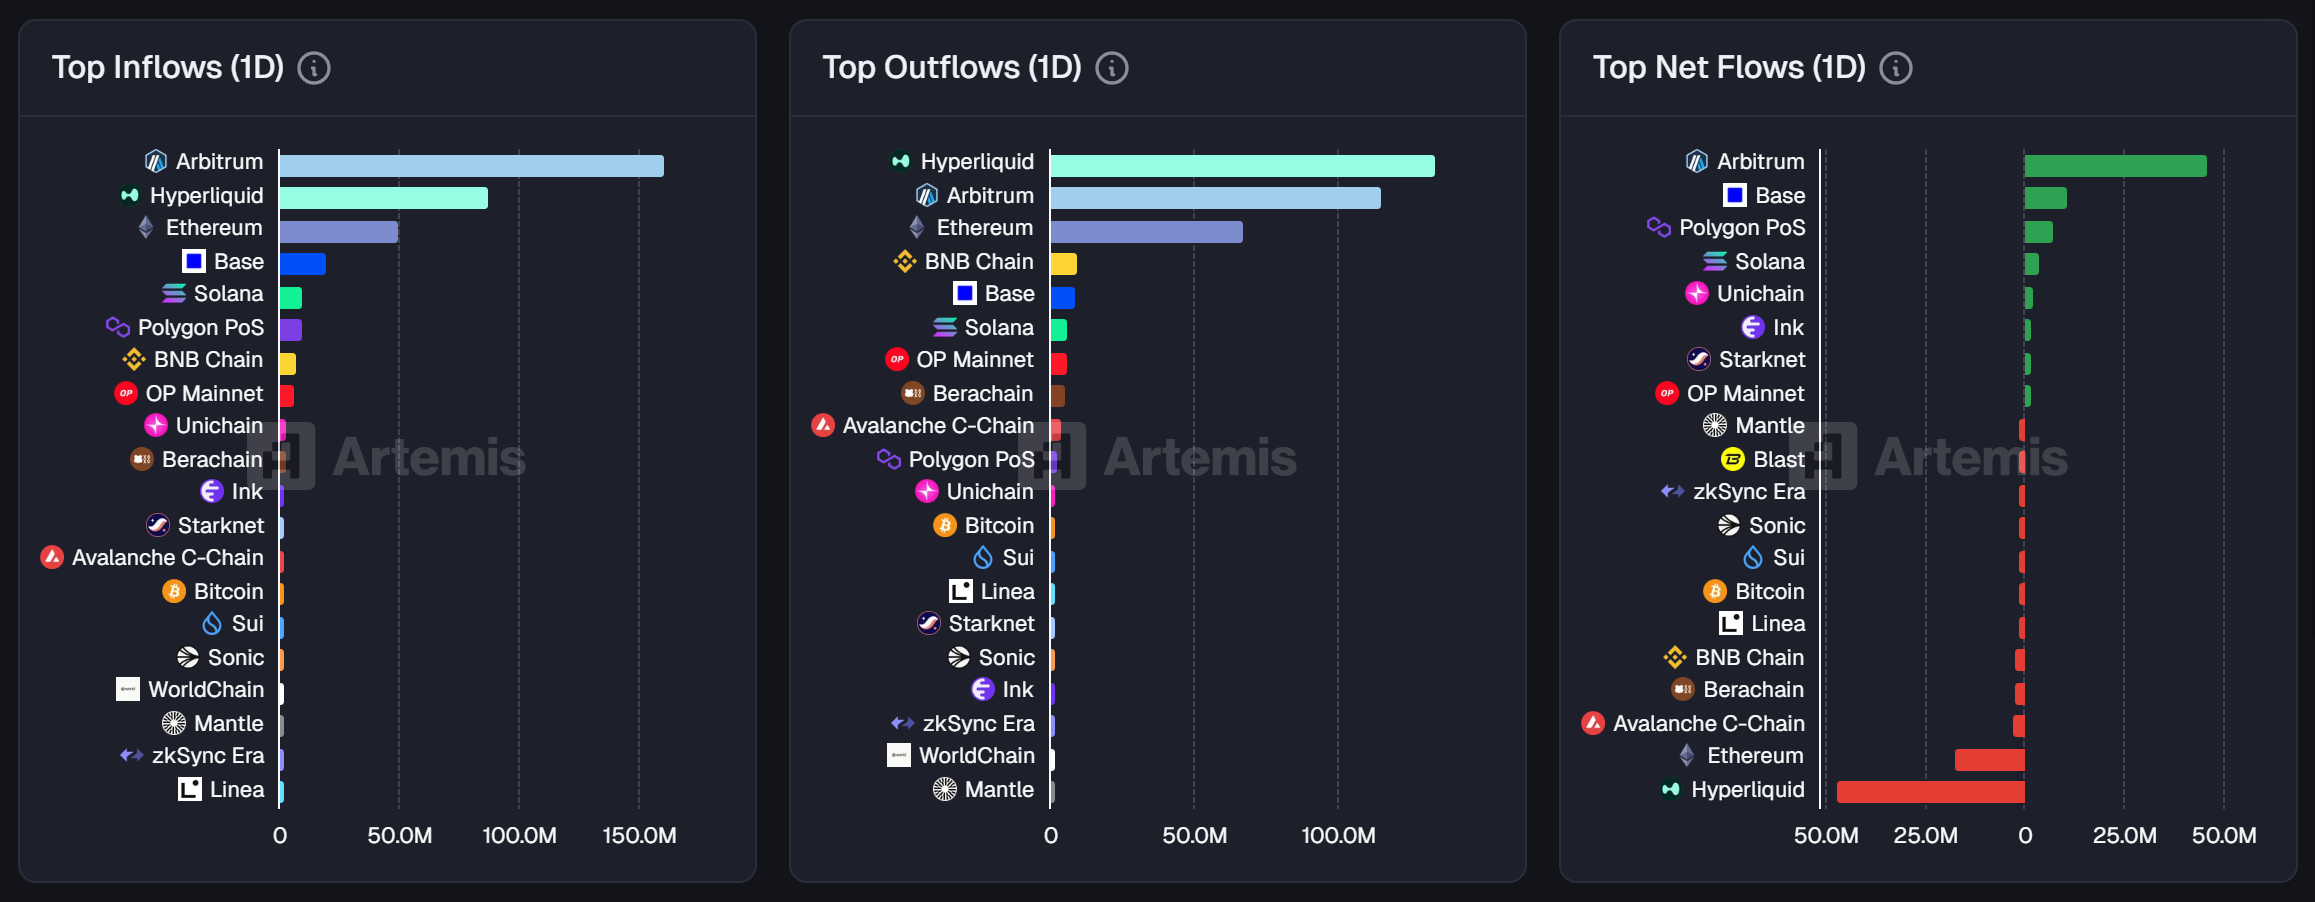Select the light blue Arbitrum bar in Top Inflows
Viewport: 2315px width, 902px height.
pyautogui.click(x=471, y=166)
